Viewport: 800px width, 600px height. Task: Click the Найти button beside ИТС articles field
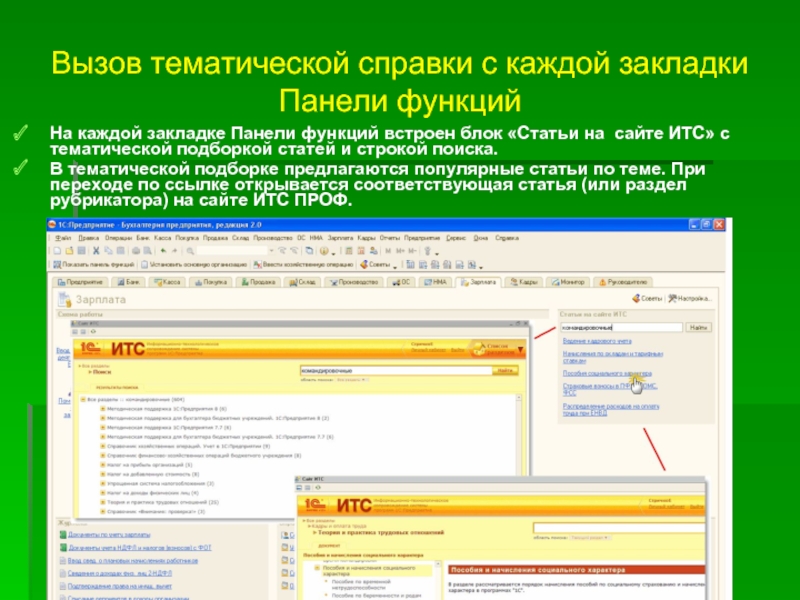pyautogui.click(x=698, y=328)
